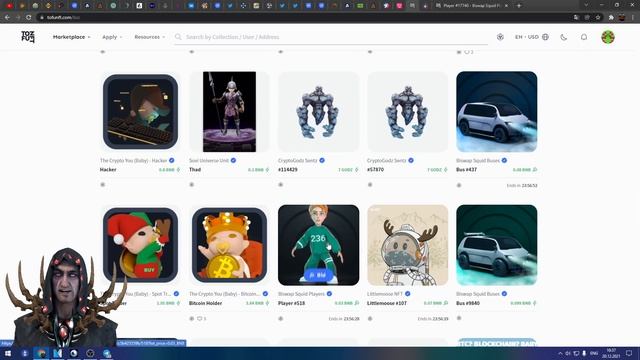Screen dimensions: 640x360
Task: Open the Hacker NFT thumbnail
Action: pos(140,111)
